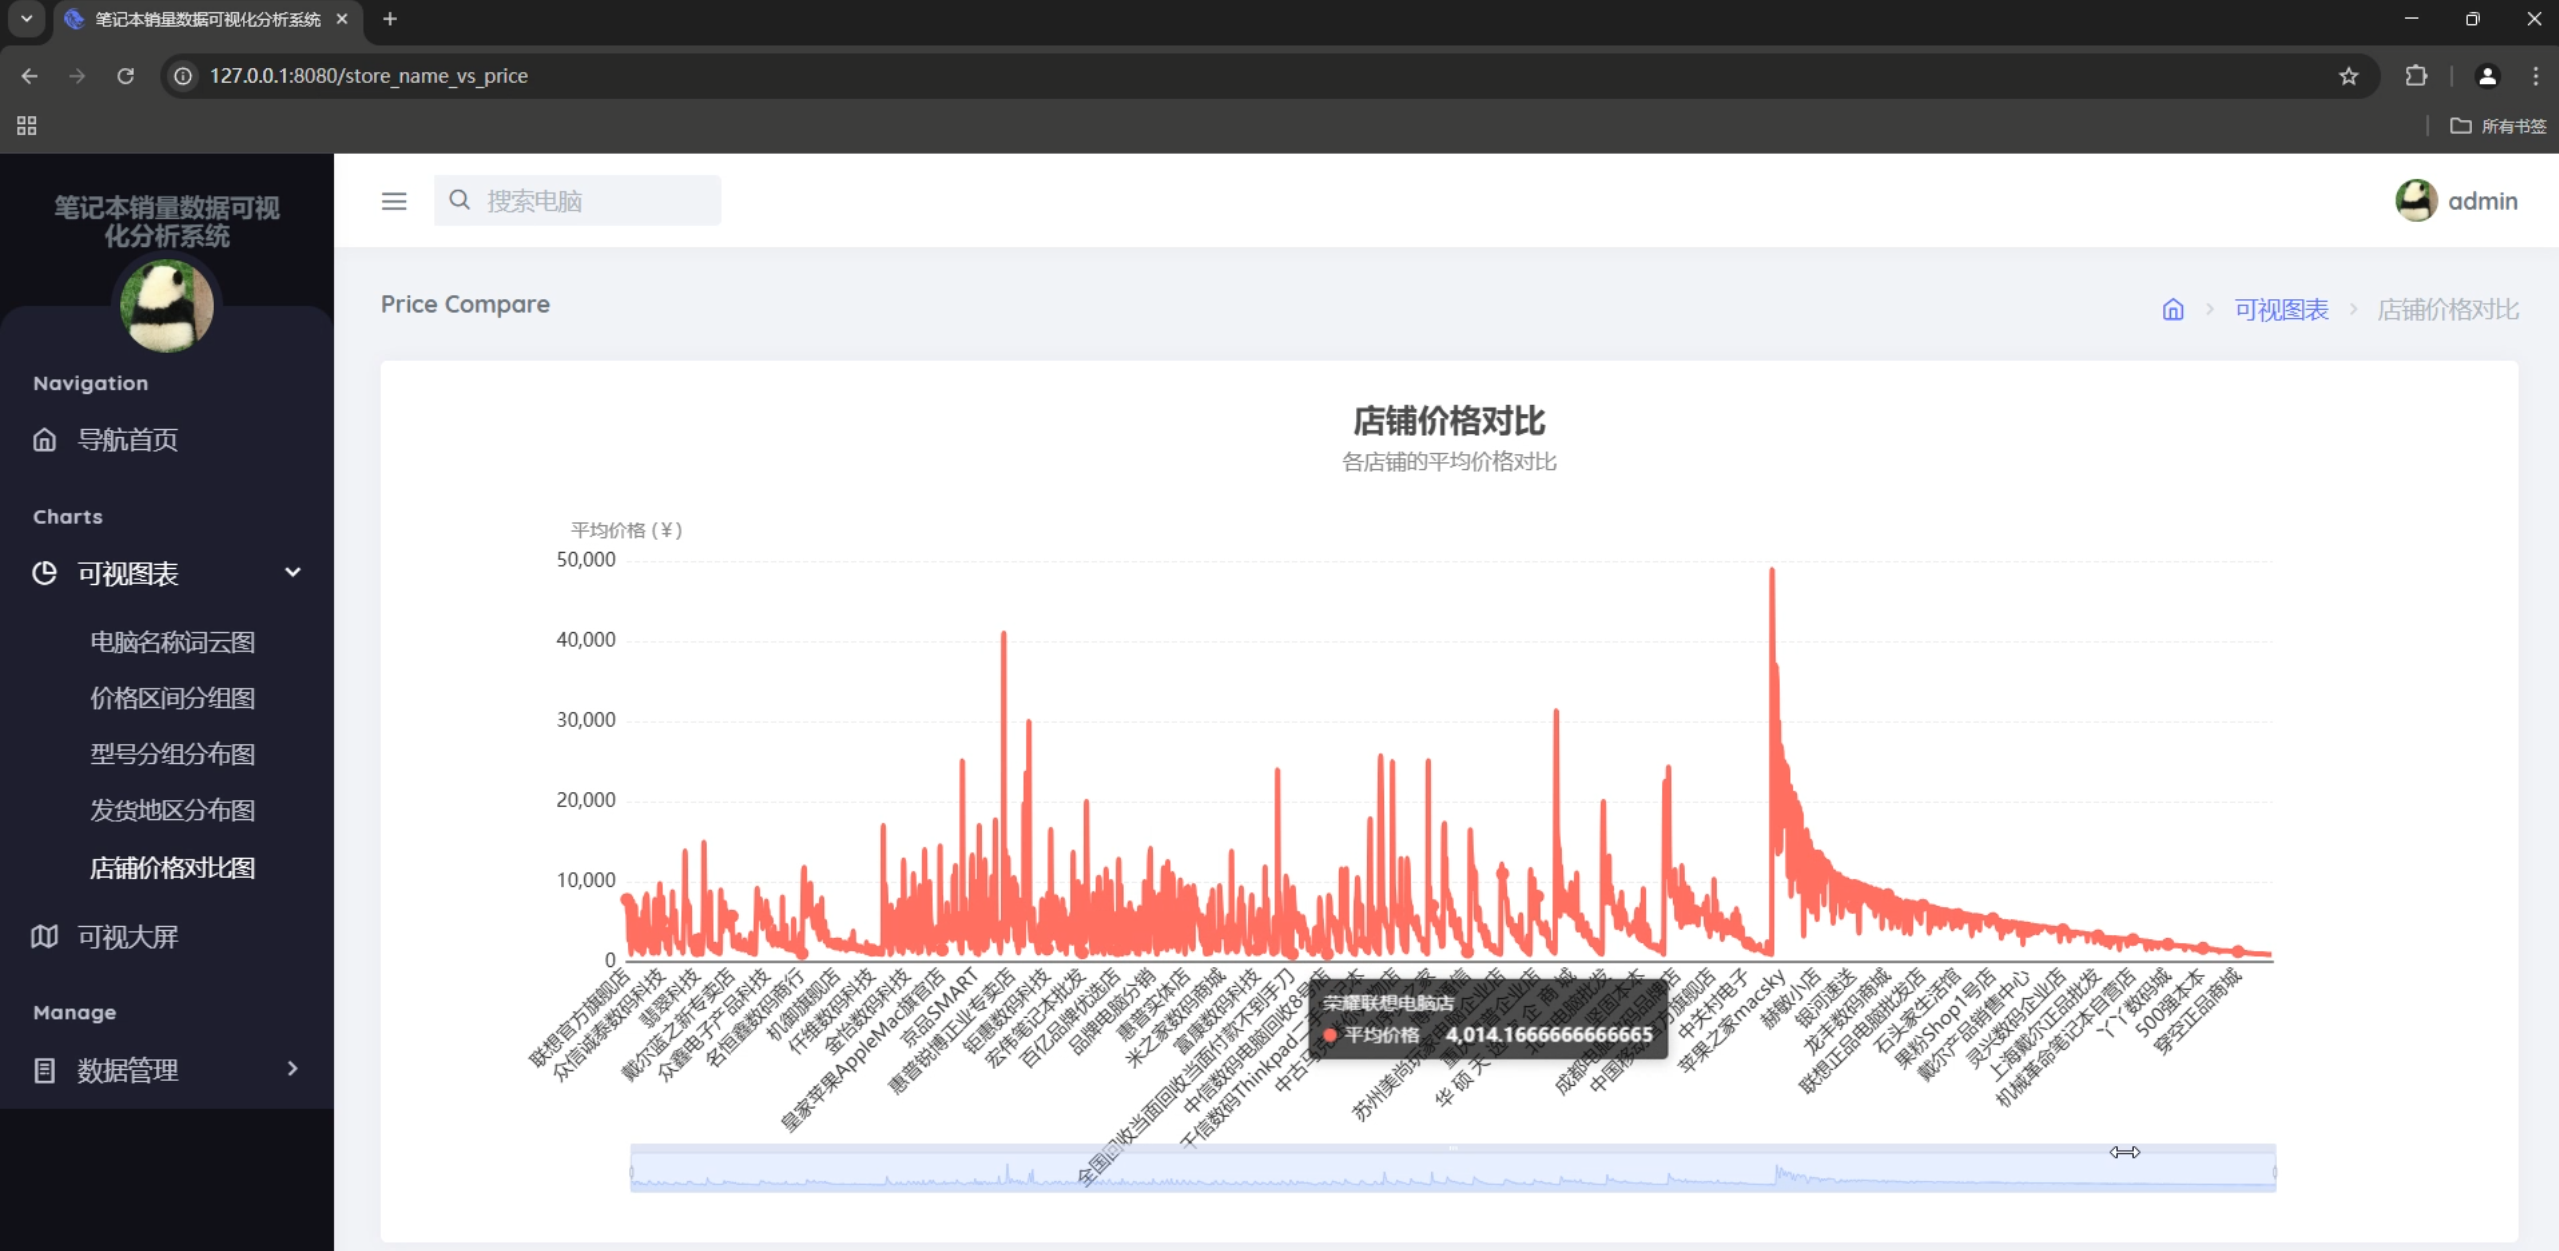Click the browser address bar URL

[x=368, y=76]
